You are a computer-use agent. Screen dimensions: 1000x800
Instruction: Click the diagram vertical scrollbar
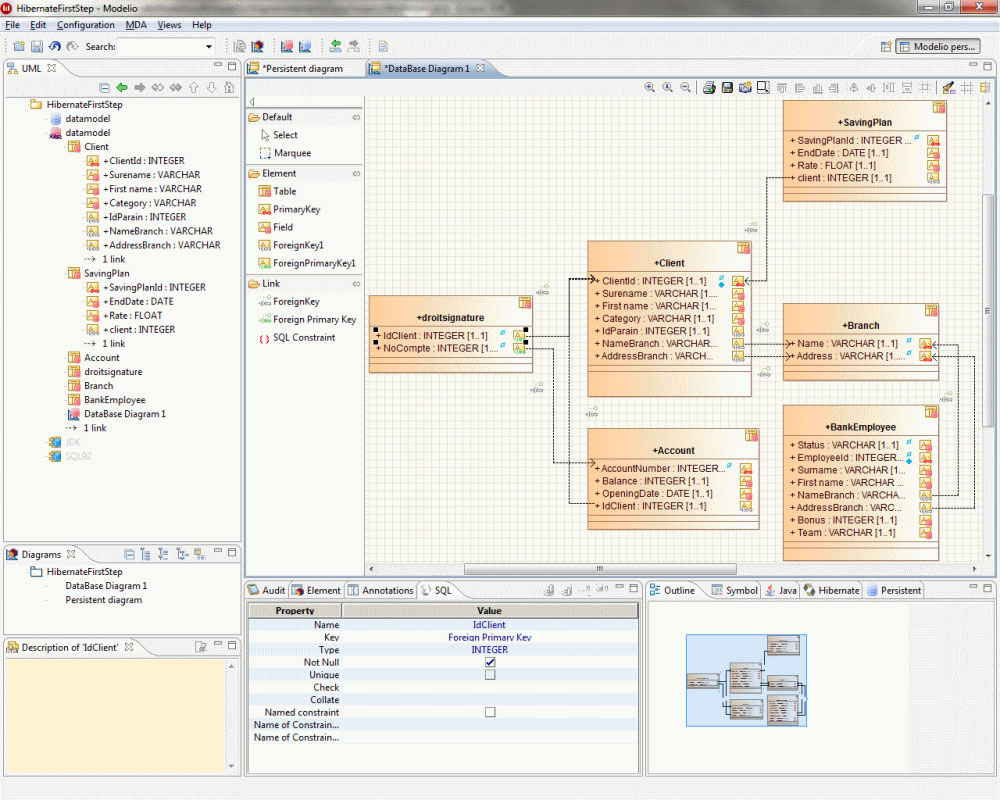(x=988, y=309)
